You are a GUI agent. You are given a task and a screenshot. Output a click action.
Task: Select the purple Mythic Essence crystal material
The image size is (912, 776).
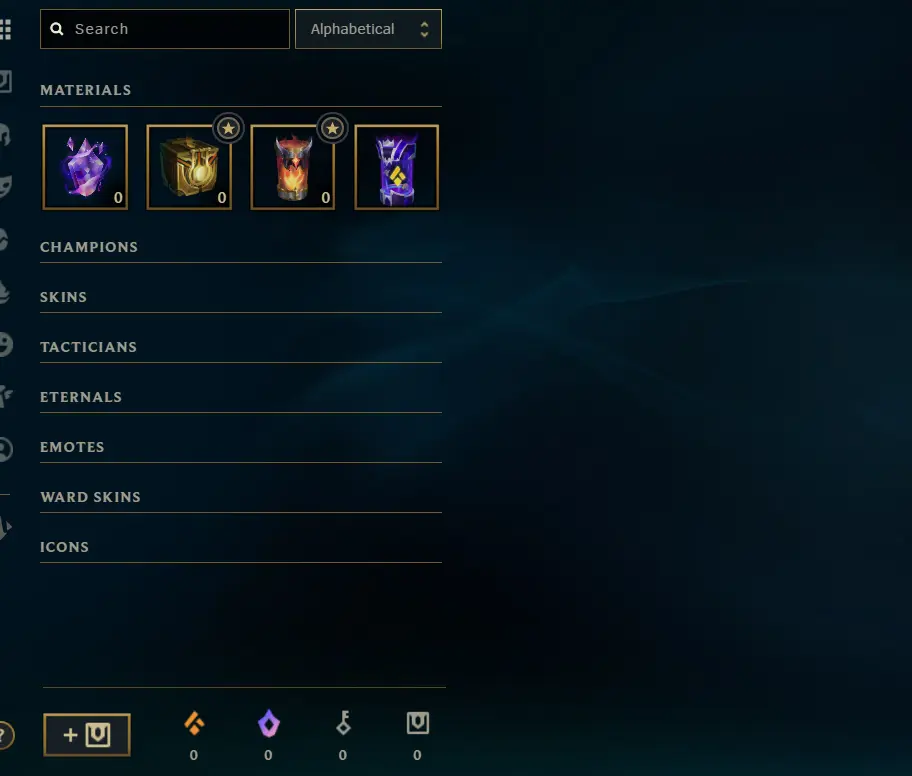point(85,168)
